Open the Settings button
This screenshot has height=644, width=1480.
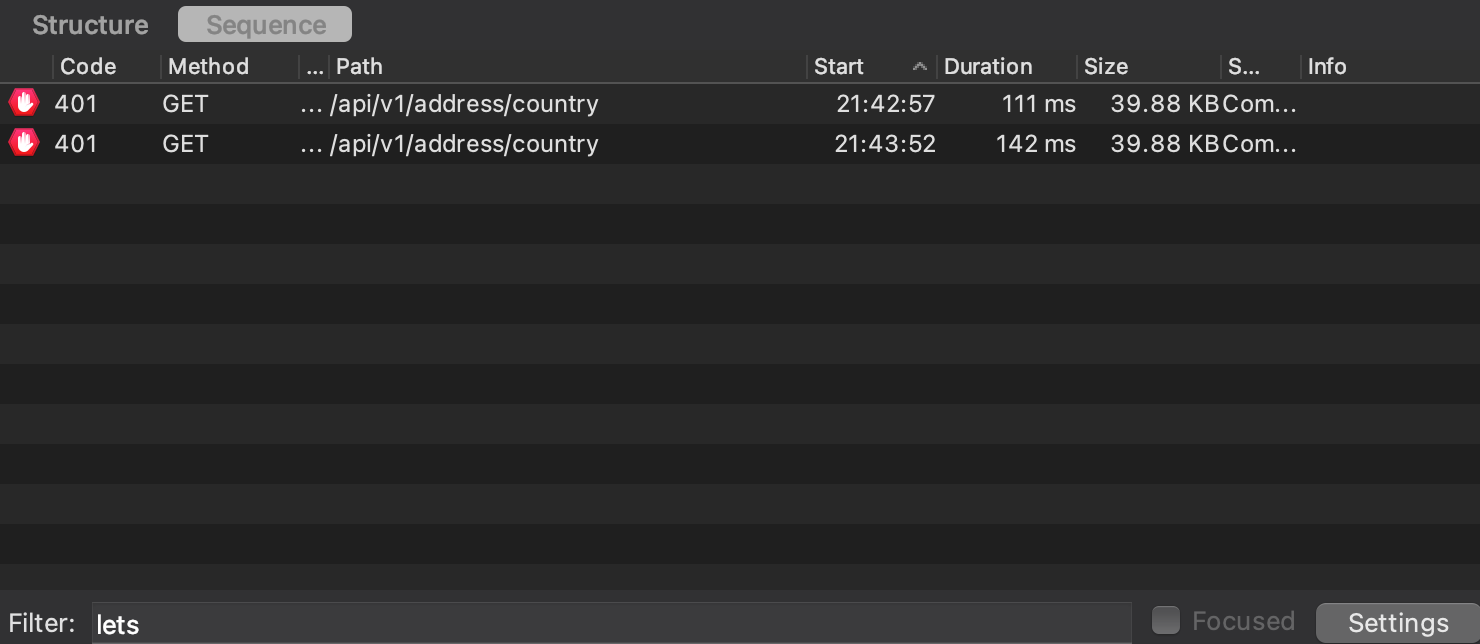point(1397,623)
